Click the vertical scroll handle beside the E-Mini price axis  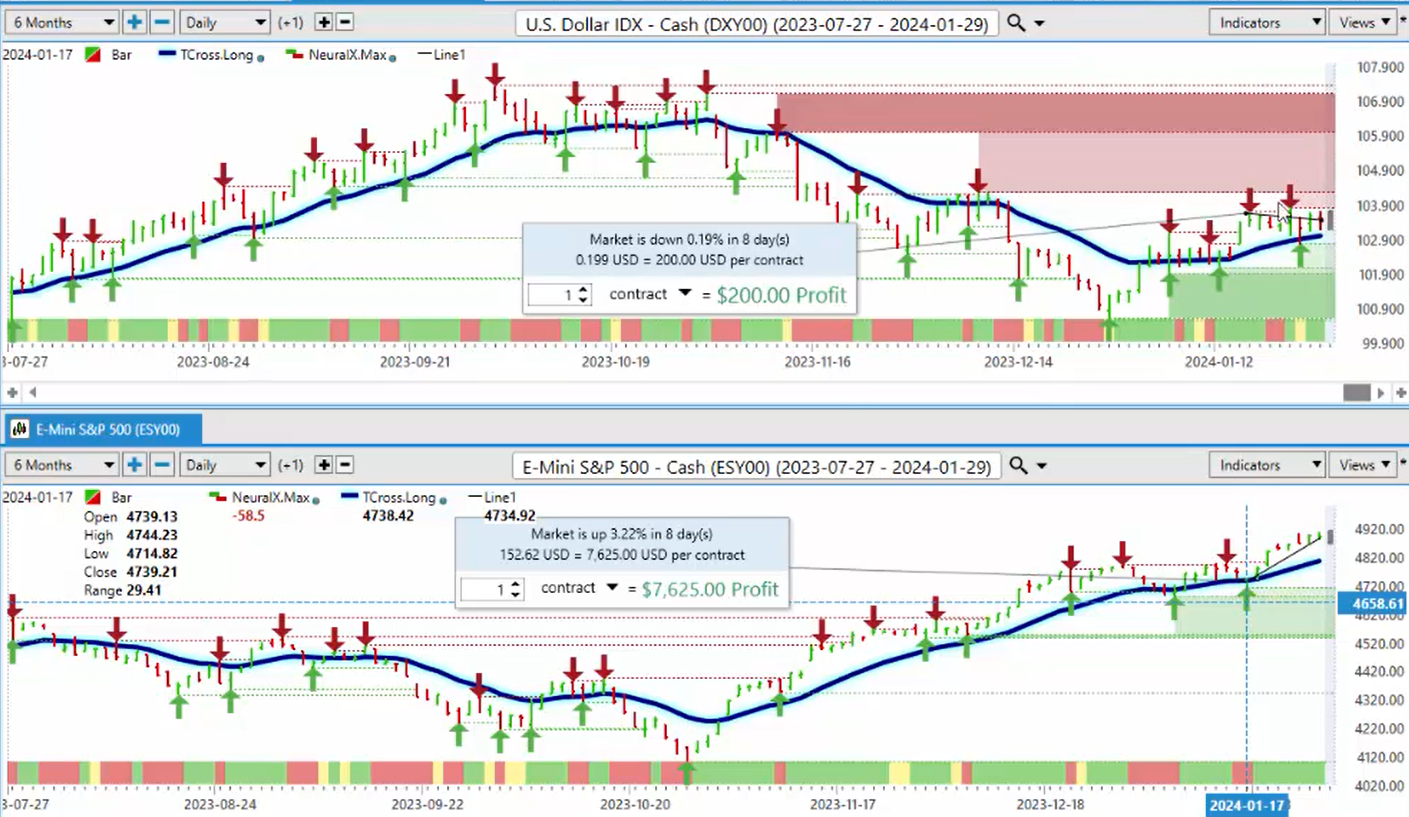pyautogui.click(x=1330, y=537)
